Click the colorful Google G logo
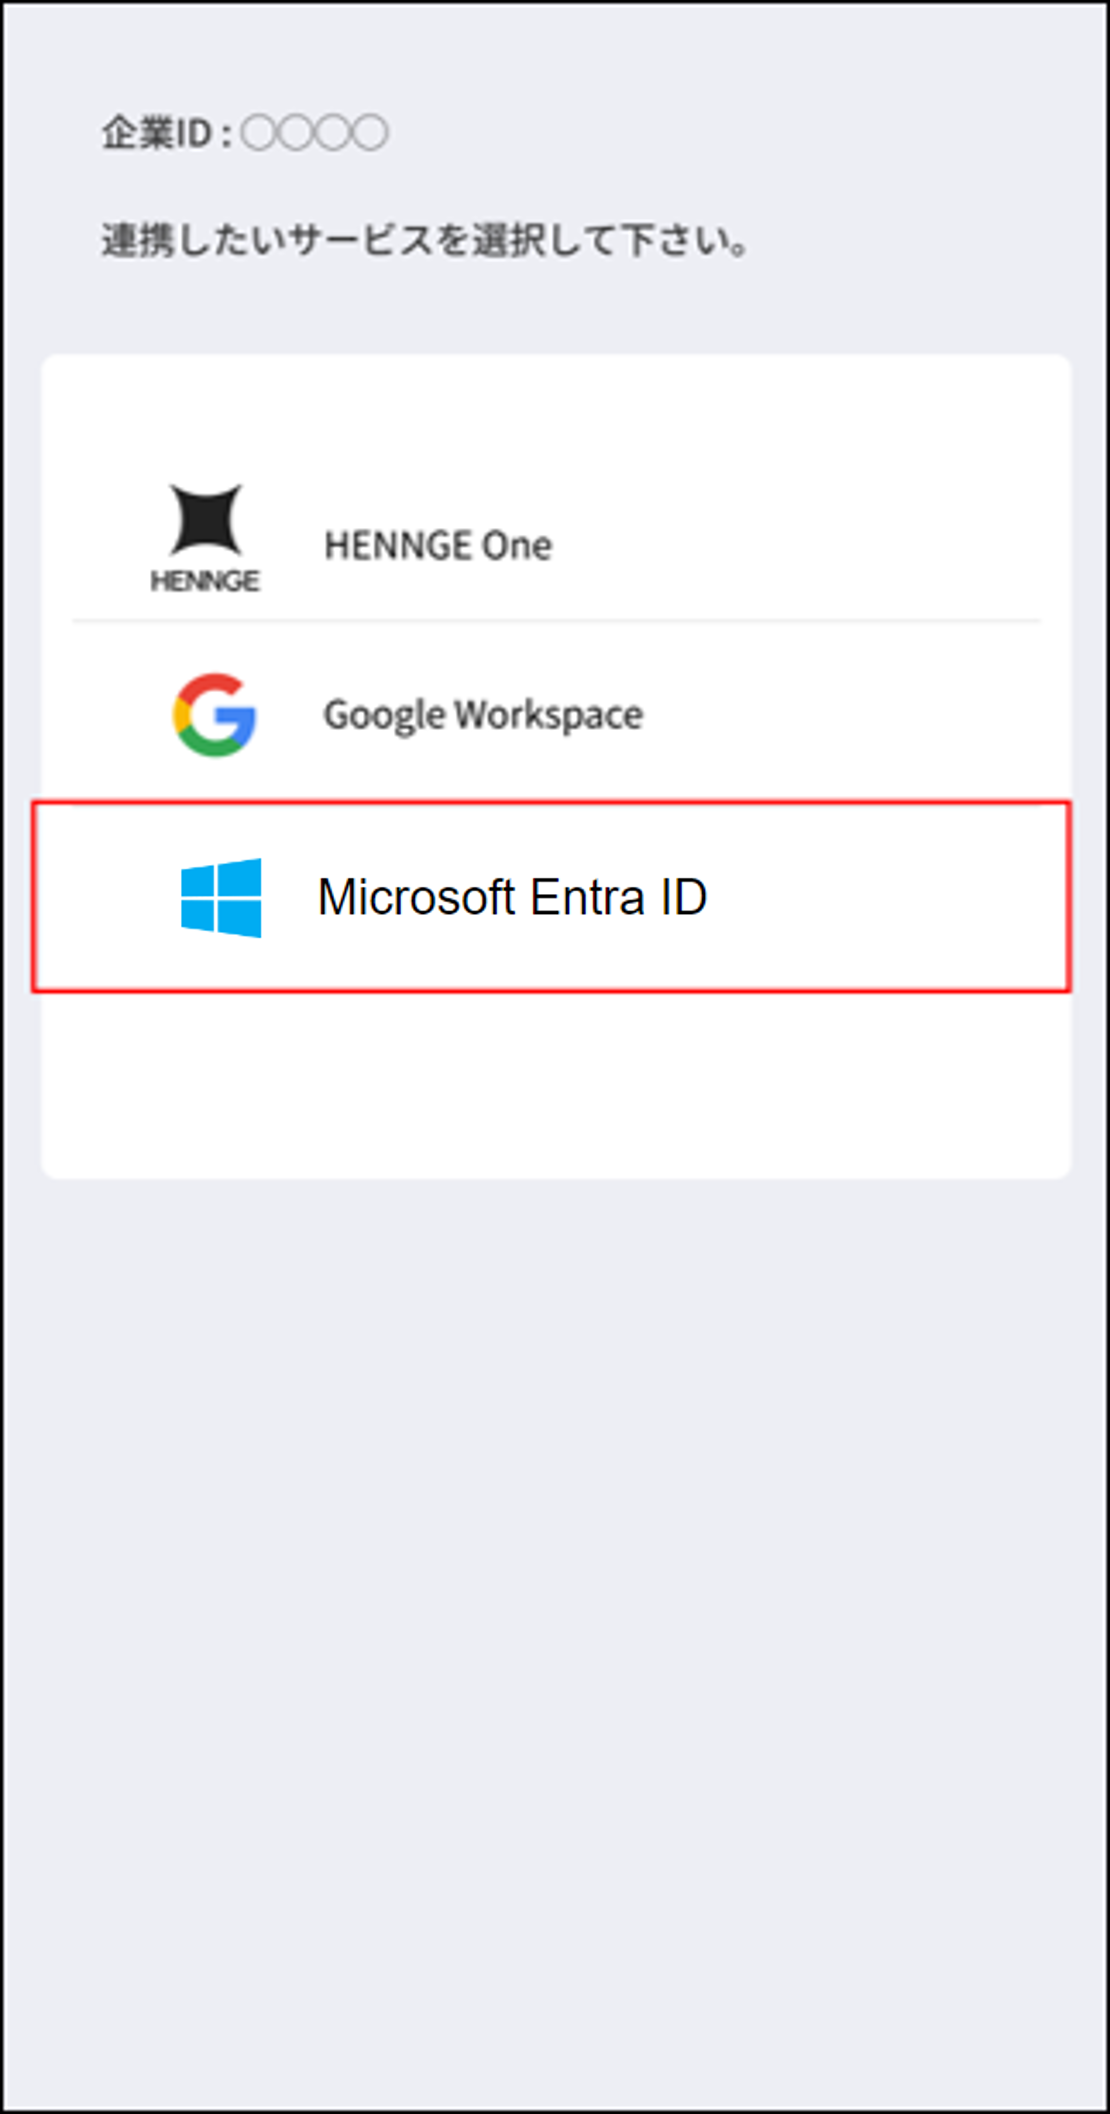Image resolution: width=1110 pixels, height=2114 pixels. coord(214,714)
